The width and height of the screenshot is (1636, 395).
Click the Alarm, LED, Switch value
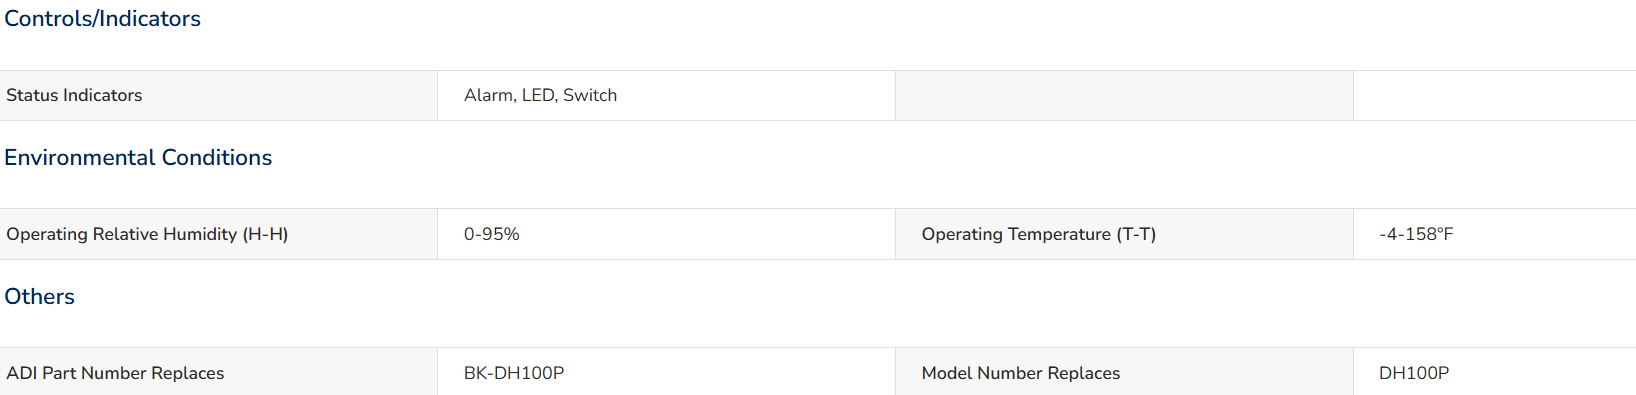pyautogui.click(x=540, y=96)
